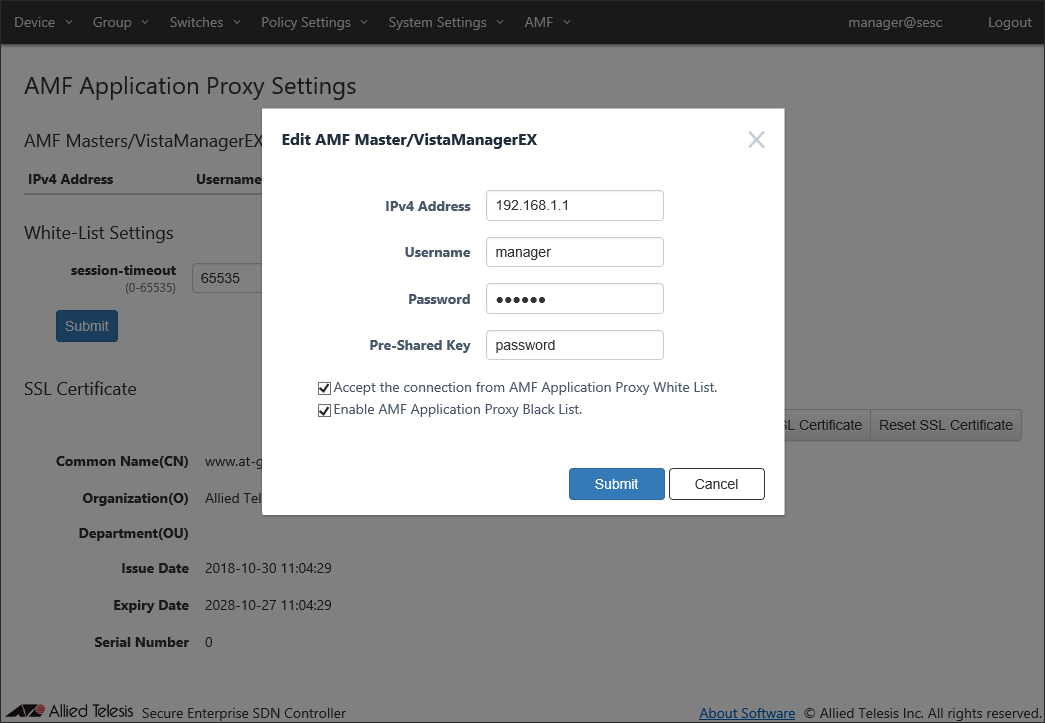
Task: Click into the Password field
Action: pos(574,299)
